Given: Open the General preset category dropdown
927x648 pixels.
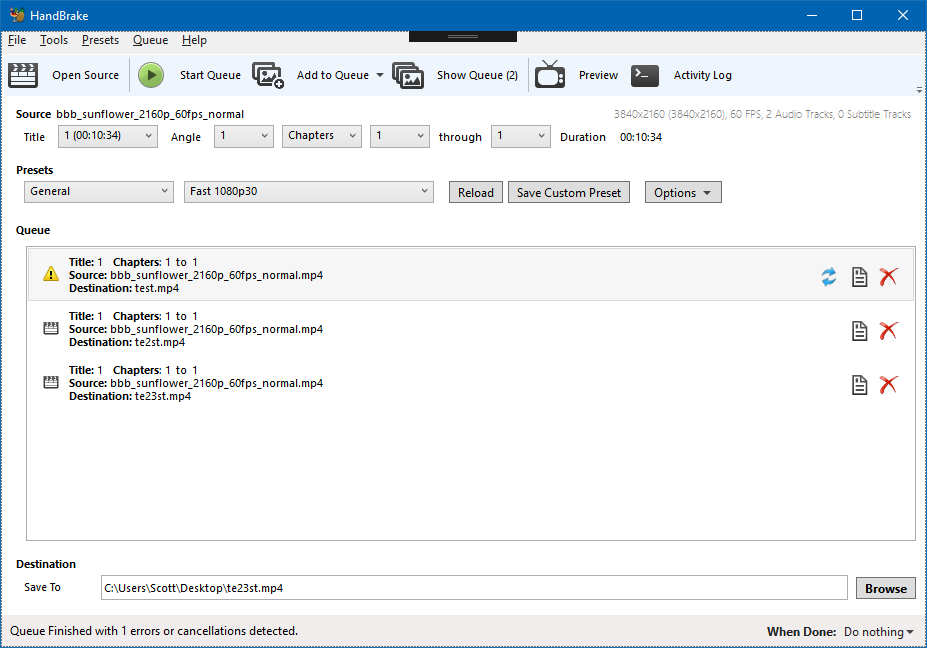Looking at the screenshot, I should click(99, 192).
